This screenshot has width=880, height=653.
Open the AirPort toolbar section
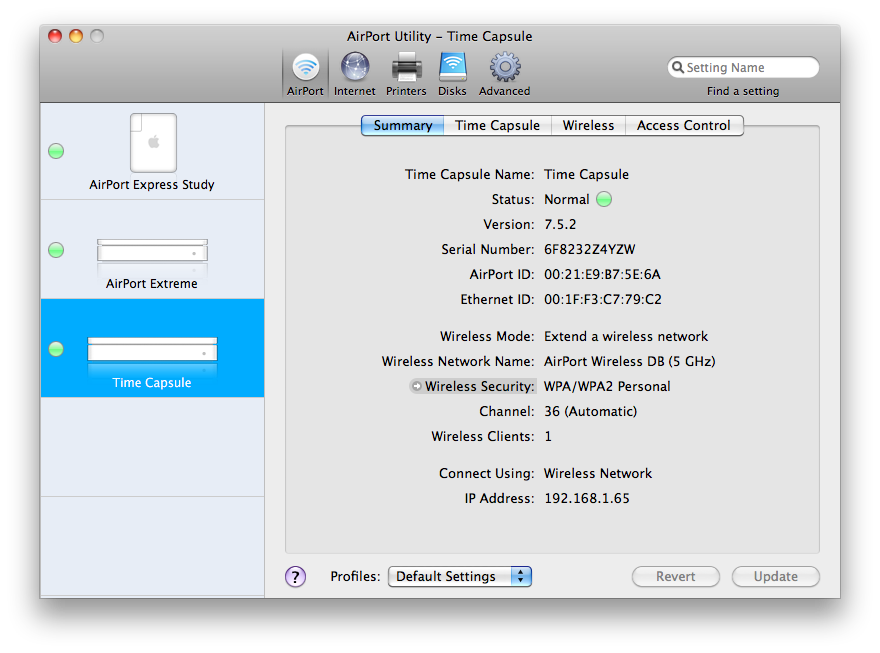pyautogui.click(x=305, y=74)
